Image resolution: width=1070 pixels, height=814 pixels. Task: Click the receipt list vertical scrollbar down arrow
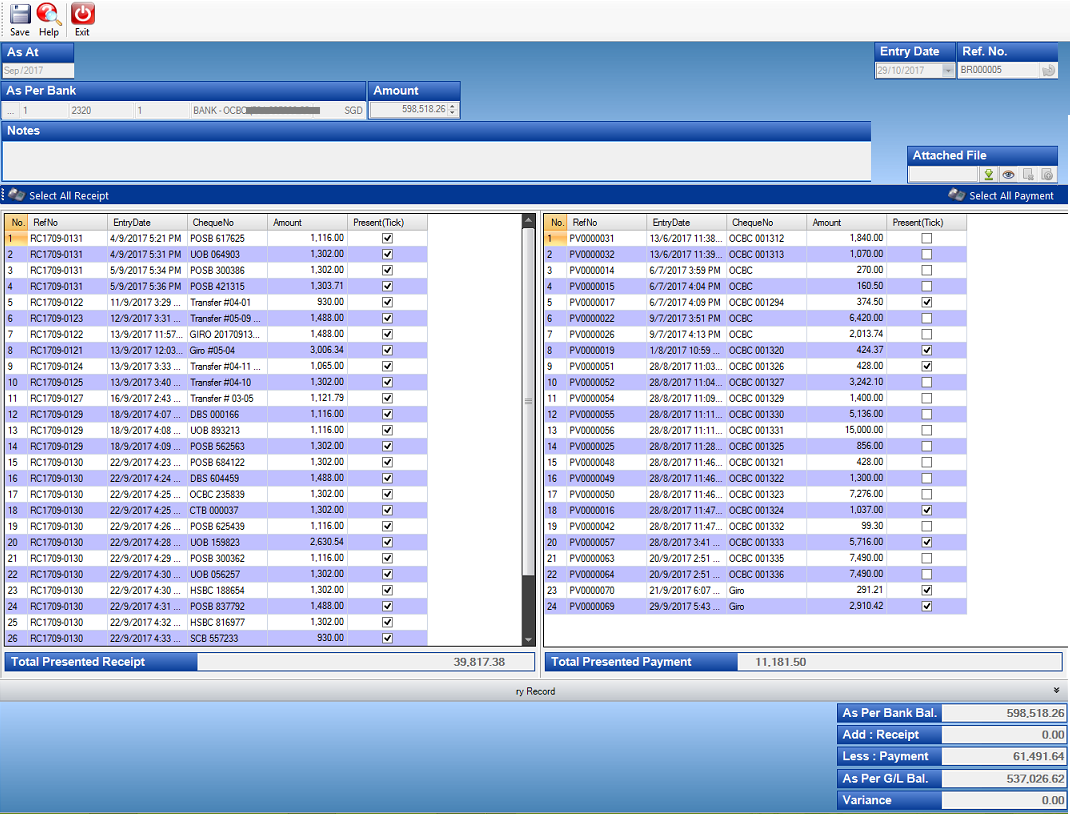click(x=529, y=640)
